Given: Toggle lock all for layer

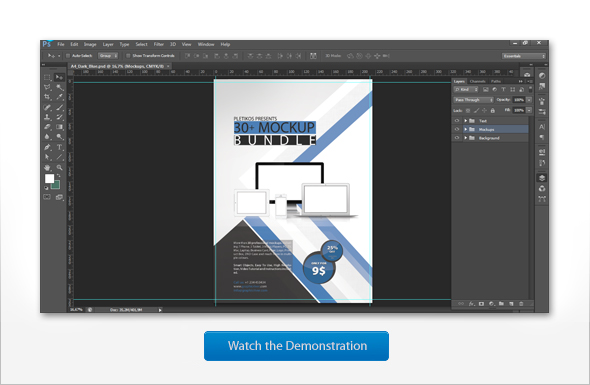Looking at the screenshot, I should coord(493,111).
